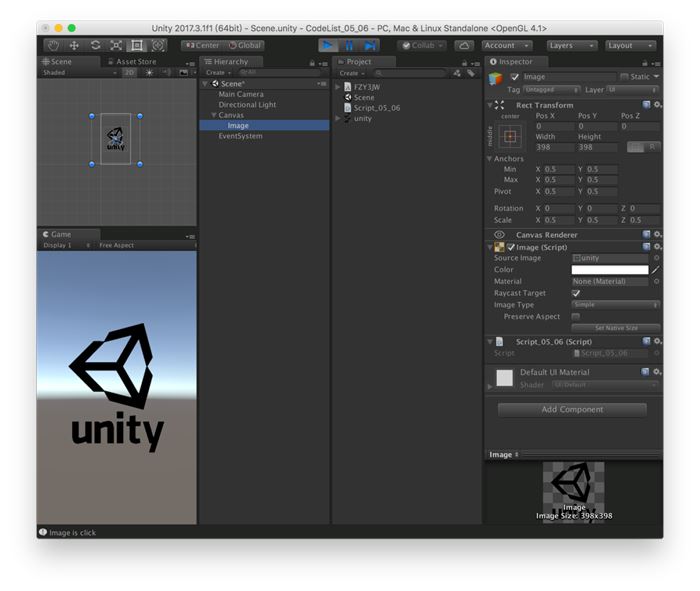Click the Step frame button
Screen dimensions: 700x591
tap(370, 45)
